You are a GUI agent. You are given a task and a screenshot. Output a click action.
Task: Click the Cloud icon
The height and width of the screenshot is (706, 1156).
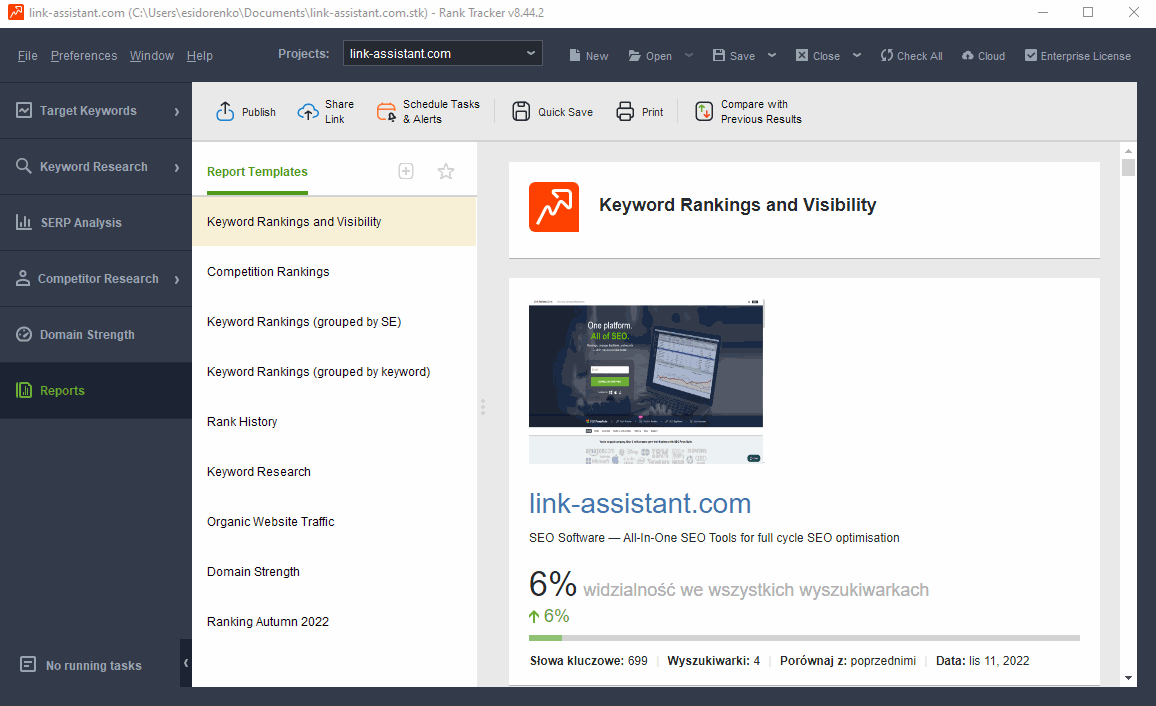(968, 55)
